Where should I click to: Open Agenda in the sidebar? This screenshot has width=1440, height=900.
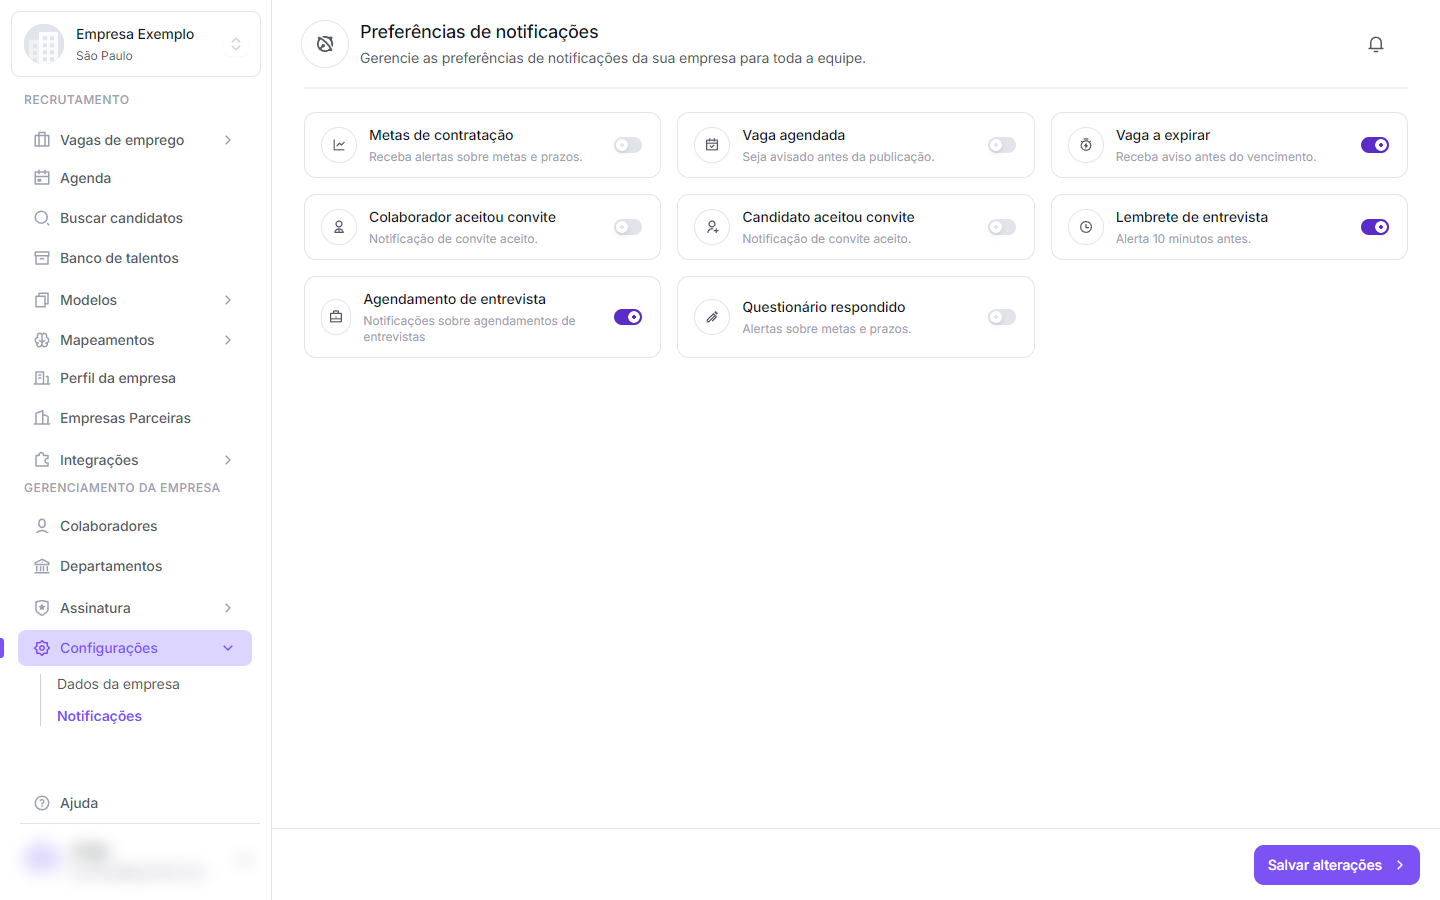(135, 178)
